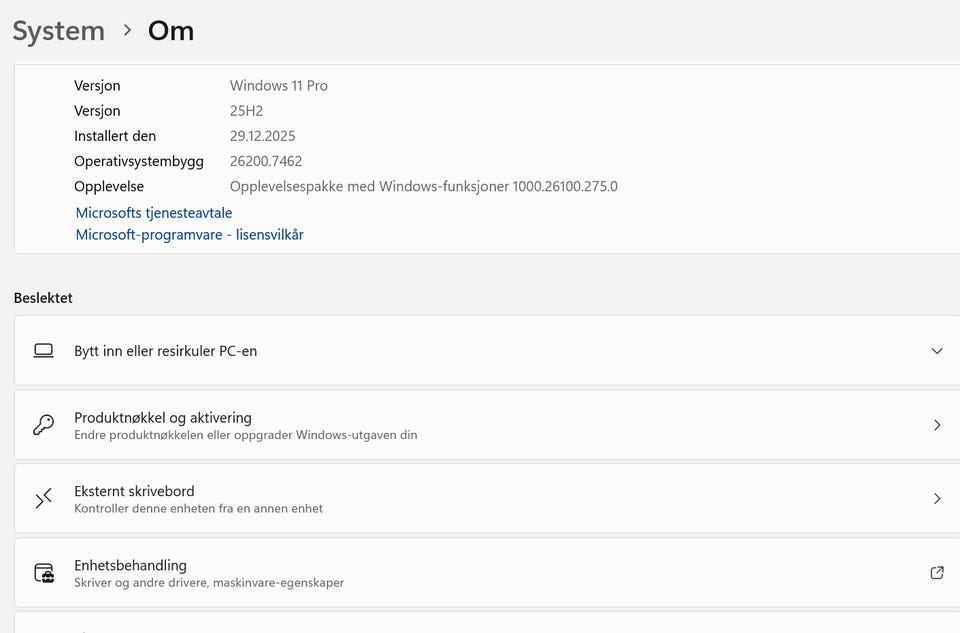Go back to System breadcrumb

pos(58,31)
